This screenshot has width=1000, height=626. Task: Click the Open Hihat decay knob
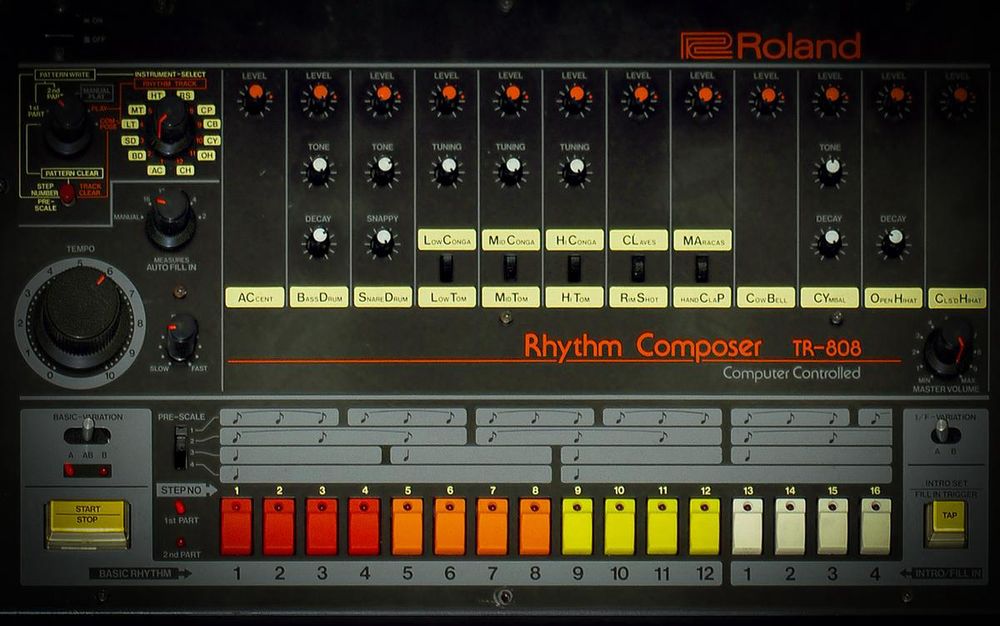pyautogui.click(x=893, y=242)
